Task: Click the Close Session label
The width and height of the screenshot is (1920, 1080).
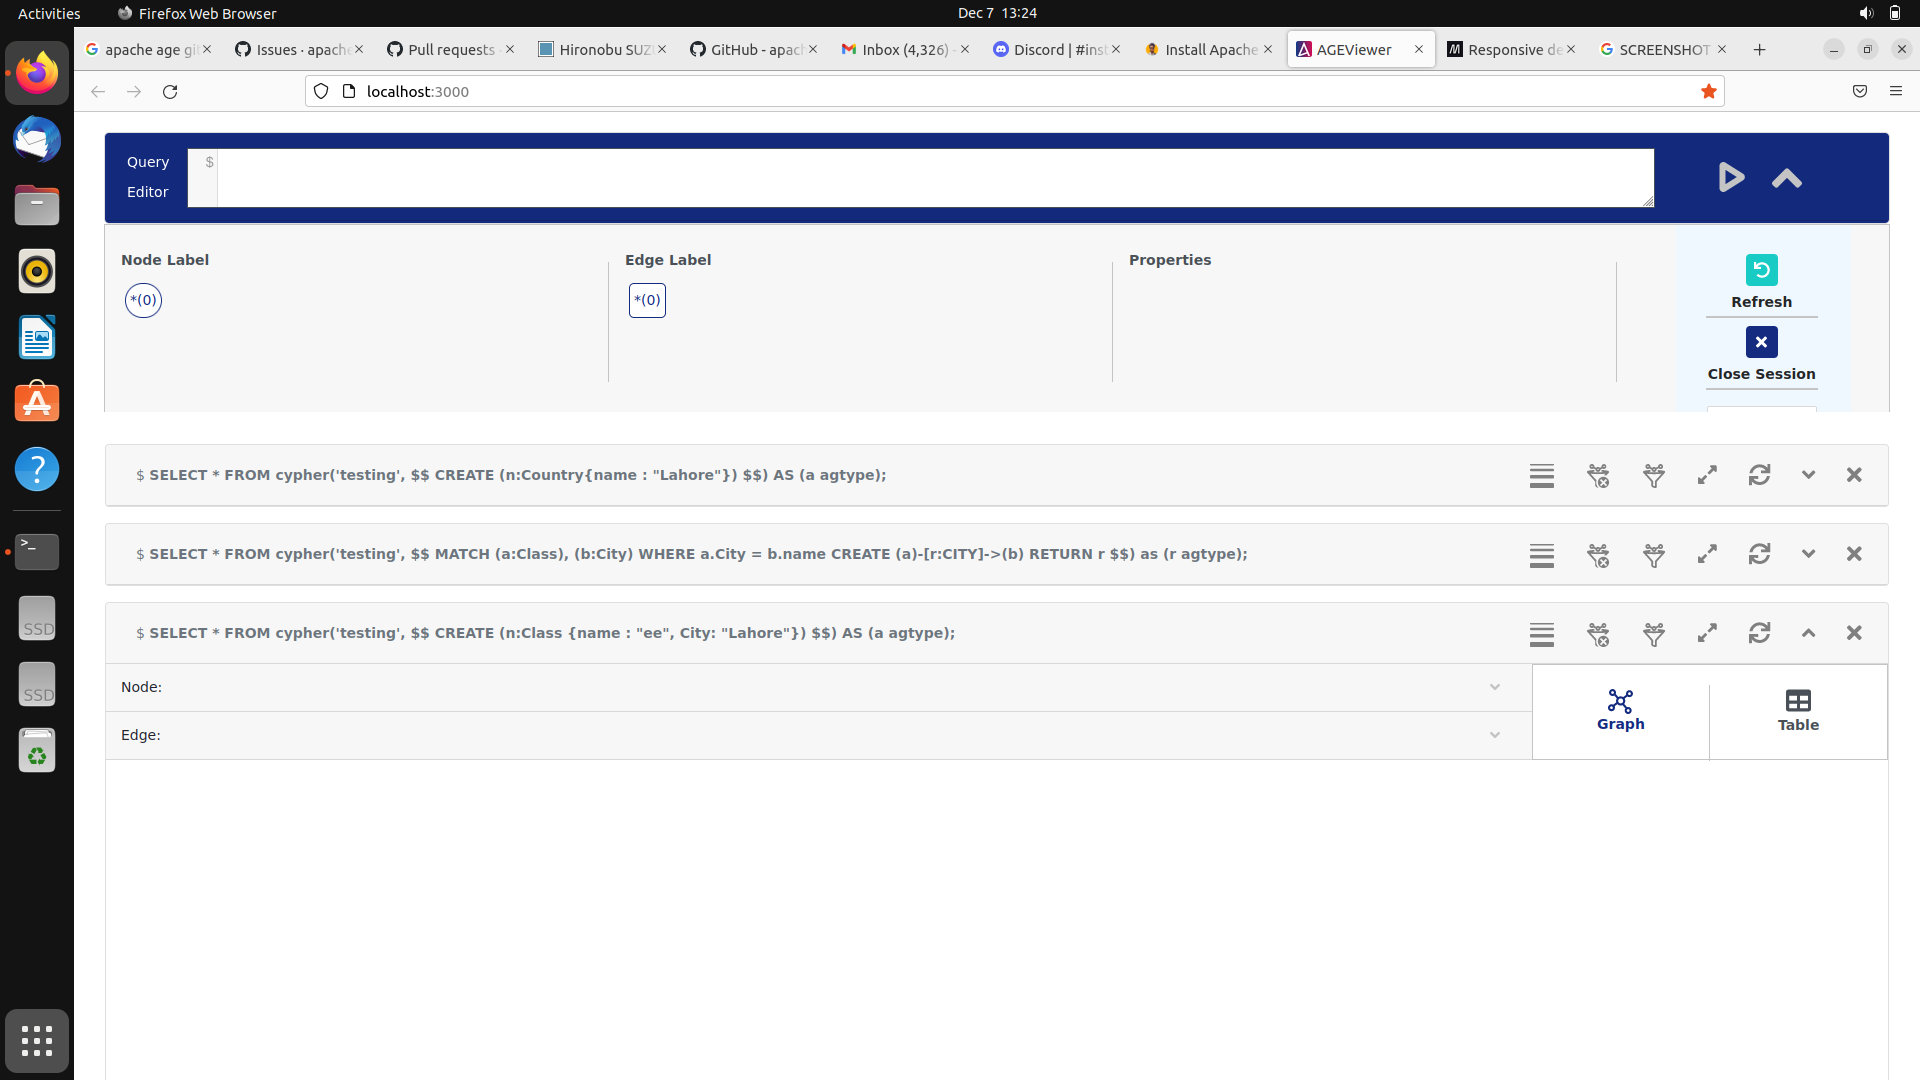Action: [x=1761, y=374]
